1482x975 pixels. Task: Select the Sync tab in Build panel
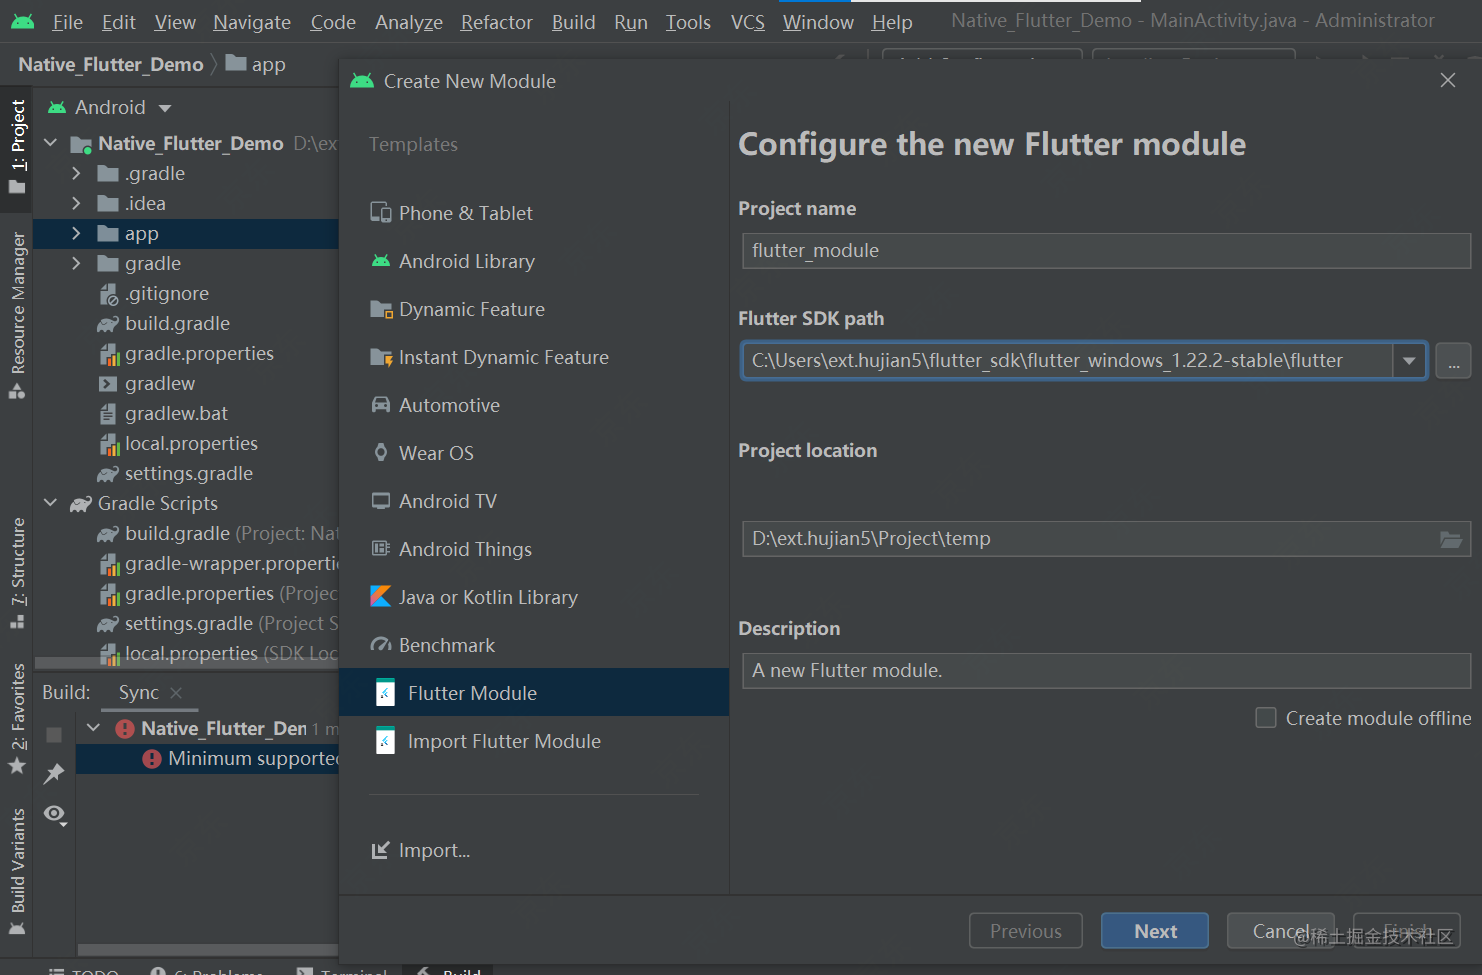[x=138, y=693]
